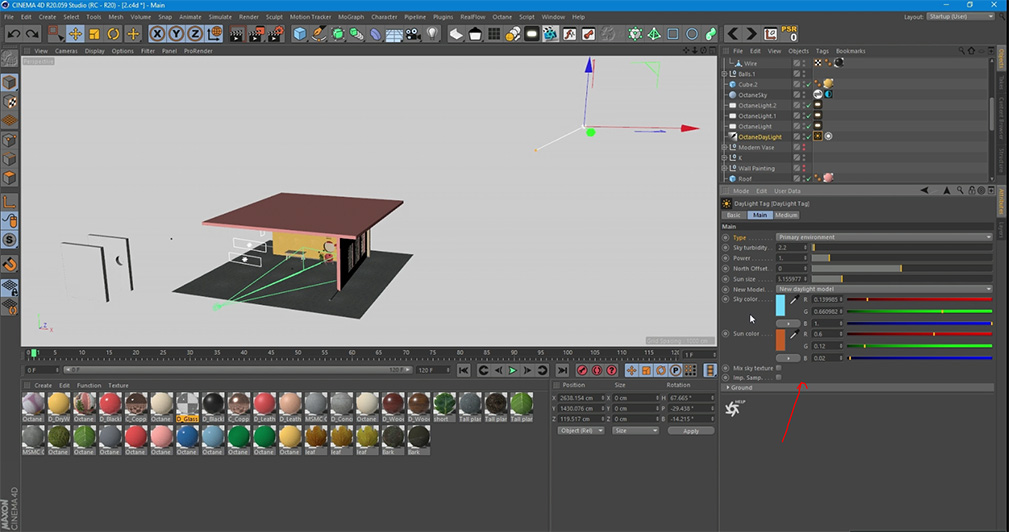
Task: Click the record keyframe button
Action: 582,371
